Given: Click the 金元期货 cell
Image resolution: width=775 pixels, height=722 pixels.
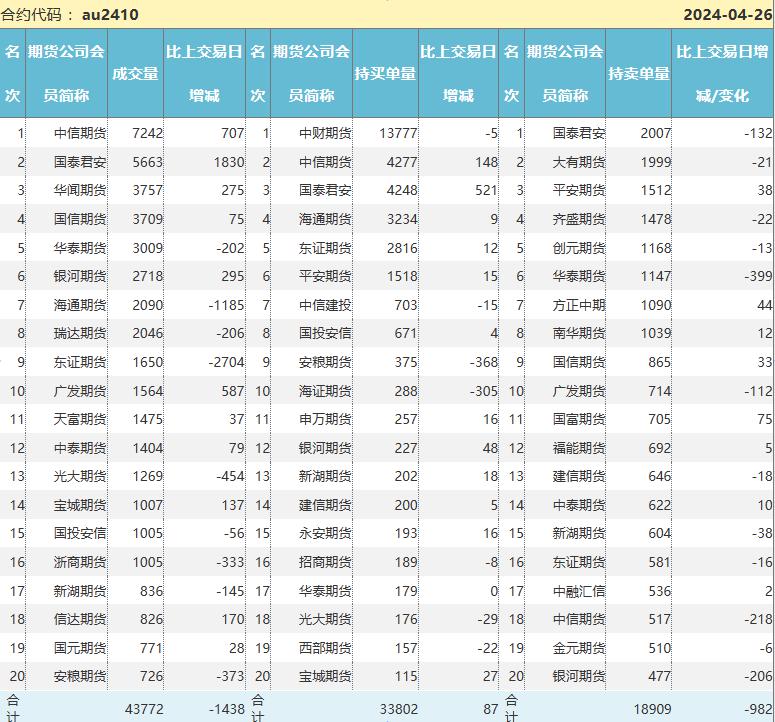Looking at the screenshot, I should tap(579, 648).
